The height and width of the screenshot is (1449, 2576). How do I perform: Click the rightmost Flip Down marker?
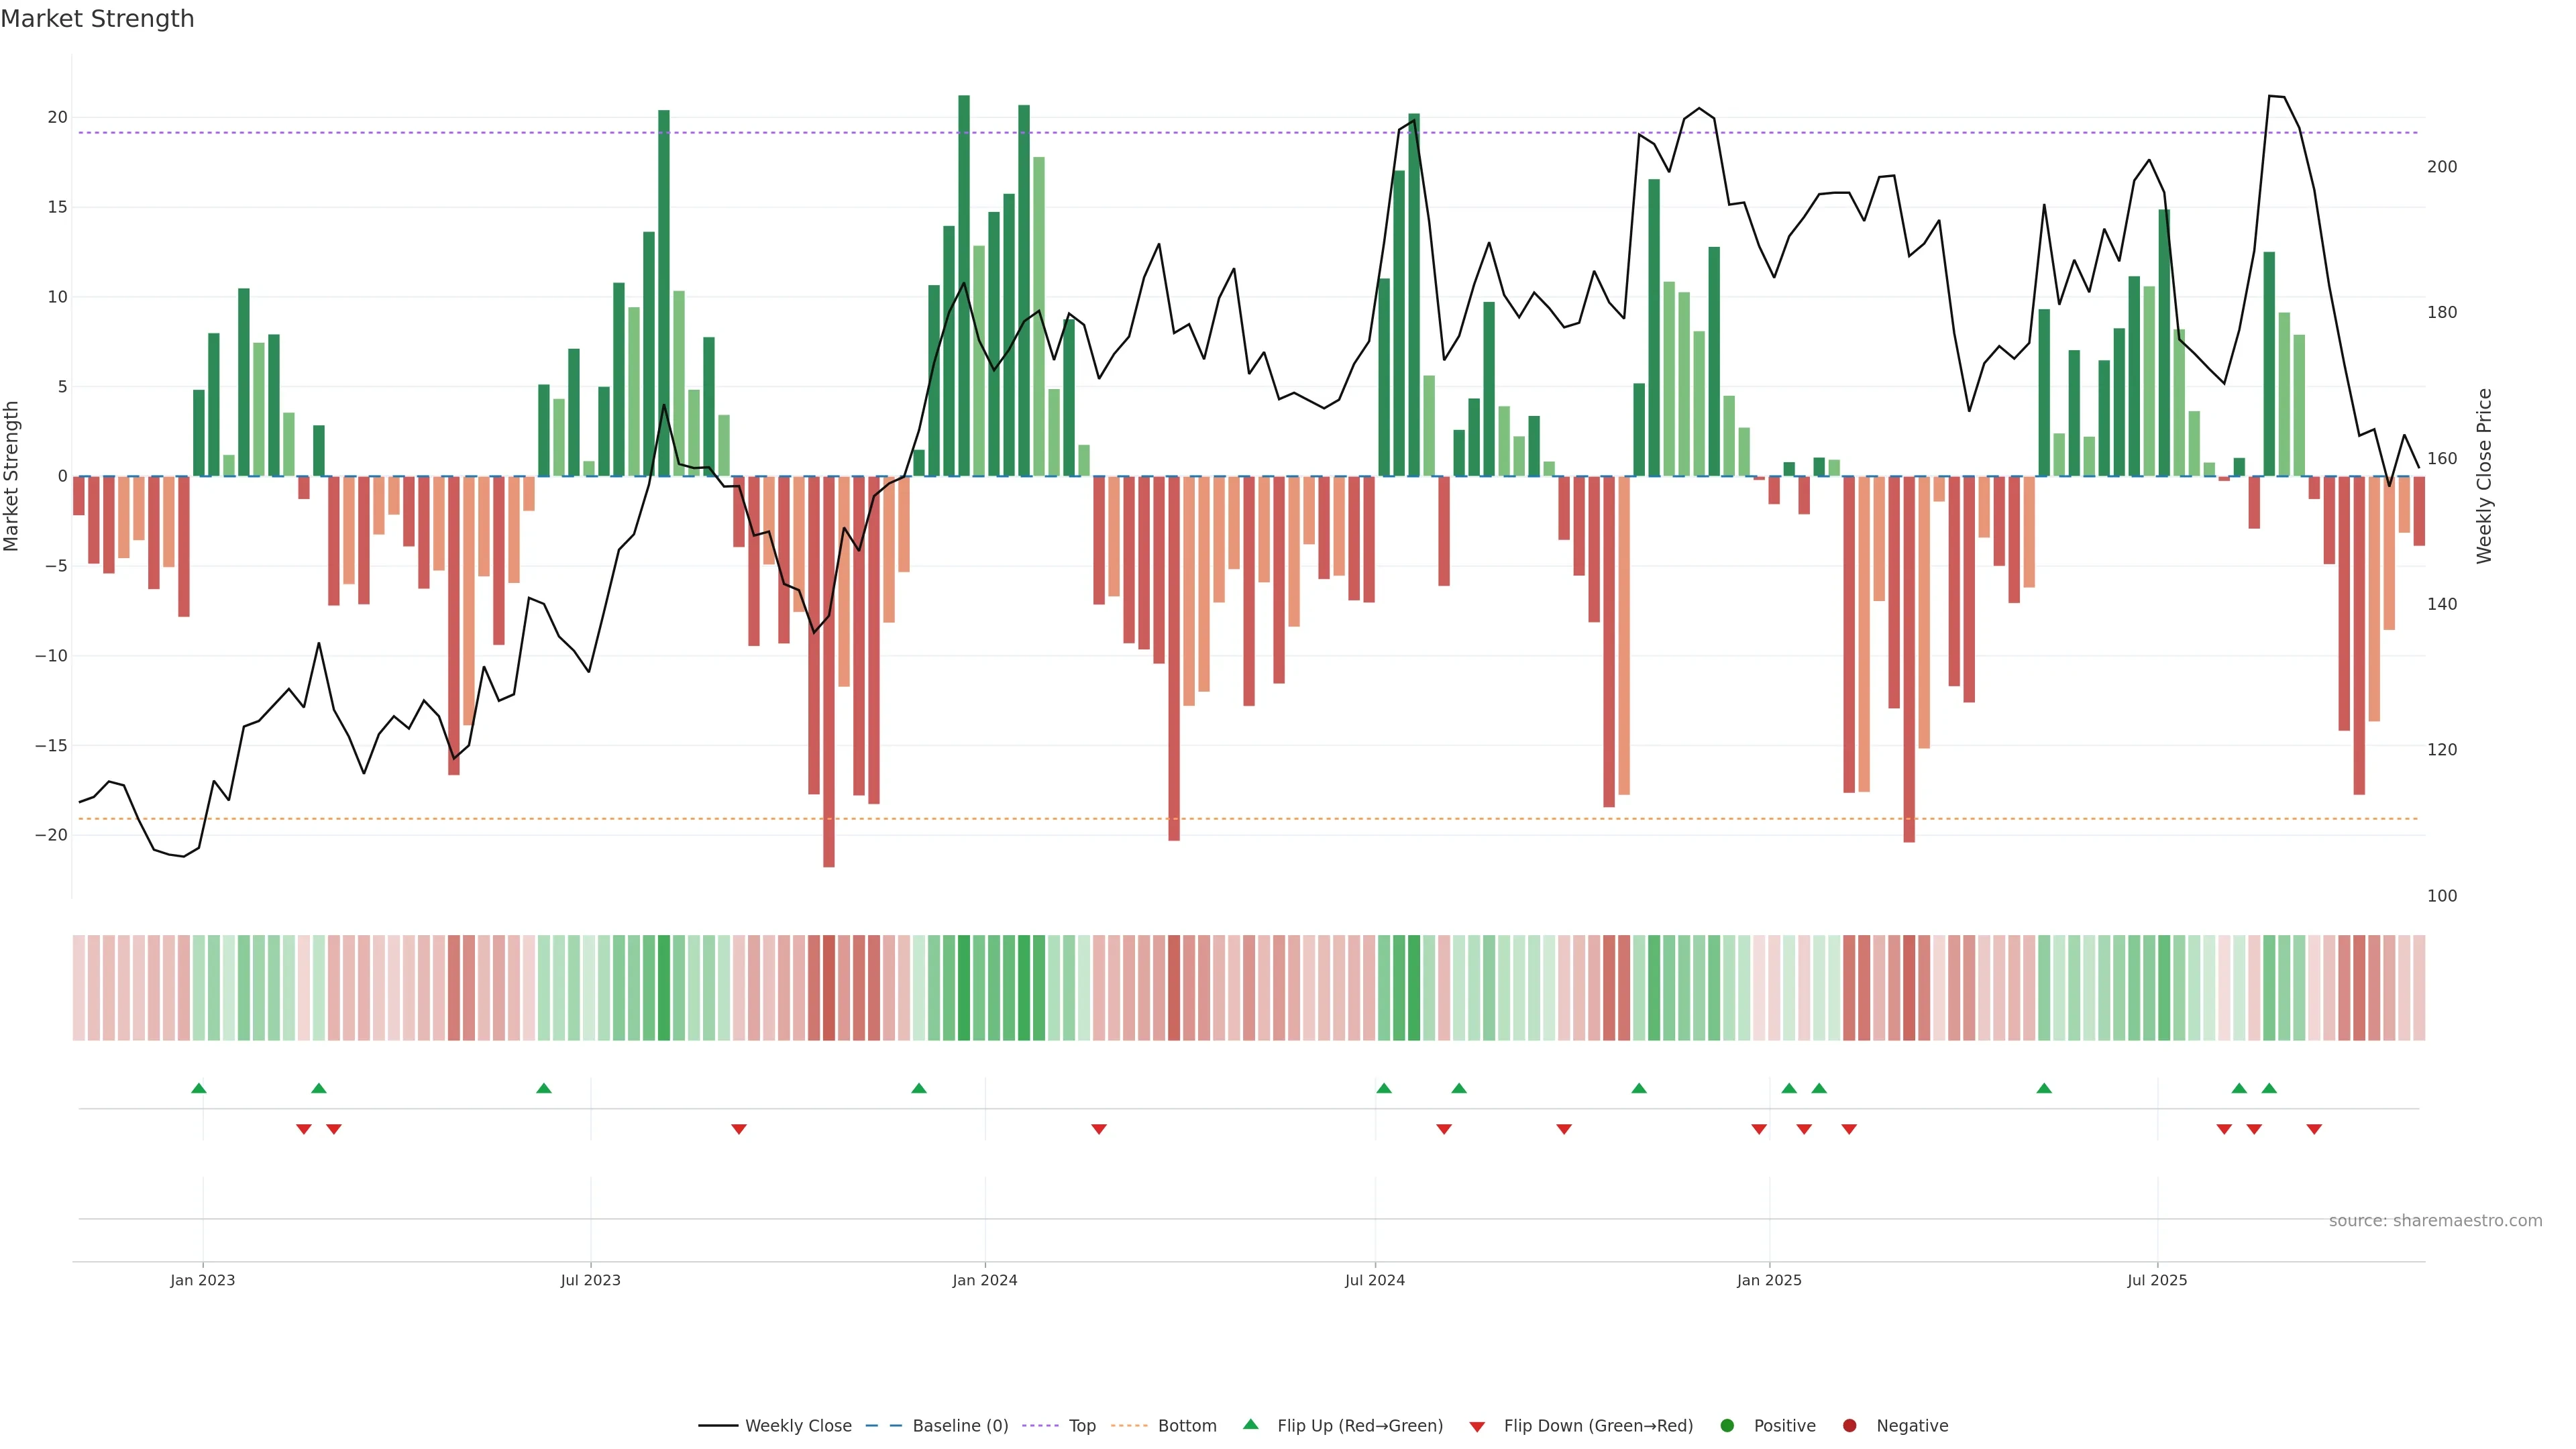click(2314, 1129)
